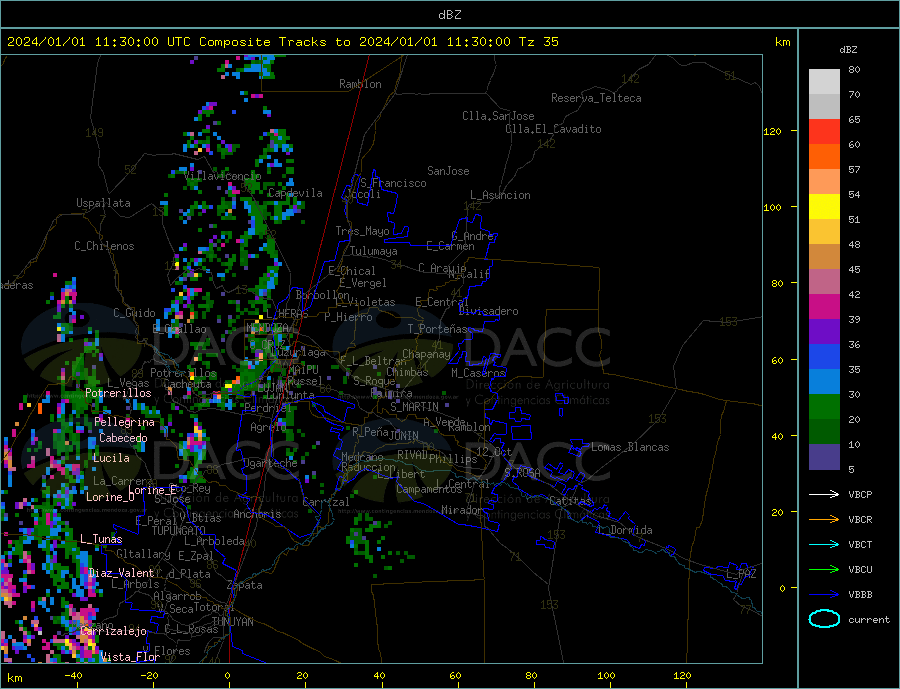Click the 'Zapata' place label
Screen dimensions: 900x689
245,586
